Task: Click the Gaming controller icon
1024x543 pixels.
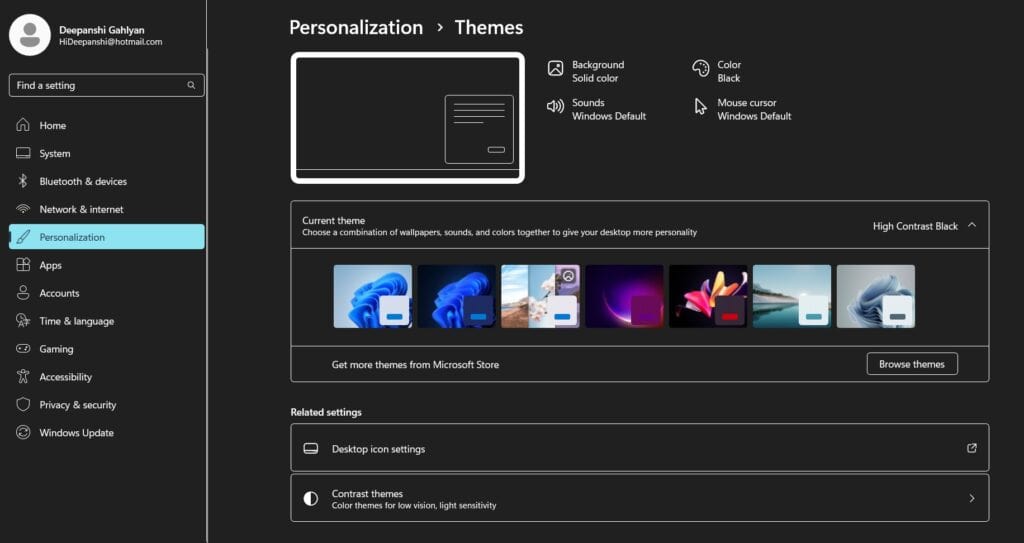Action: pos(23,349)
